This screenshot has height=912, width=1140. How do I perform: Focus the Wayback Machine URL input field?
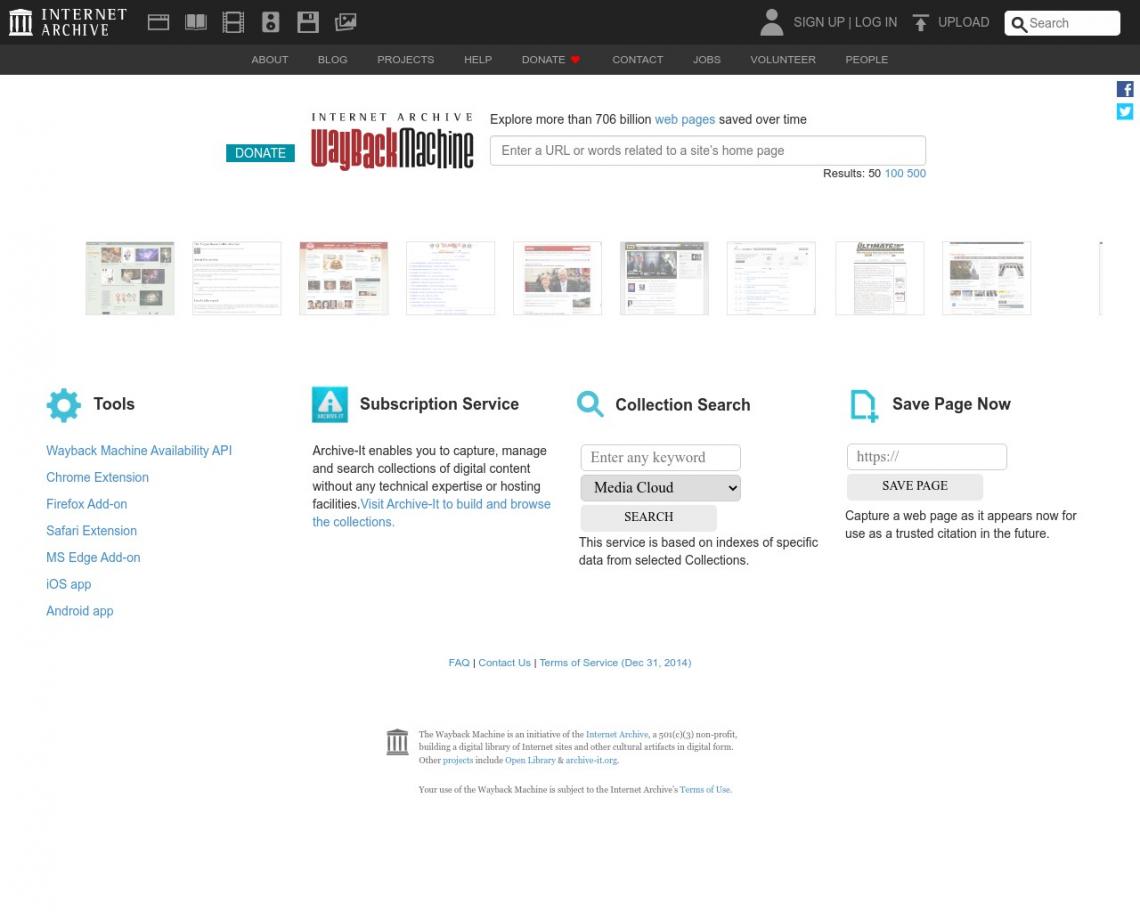tap(707, 151)
